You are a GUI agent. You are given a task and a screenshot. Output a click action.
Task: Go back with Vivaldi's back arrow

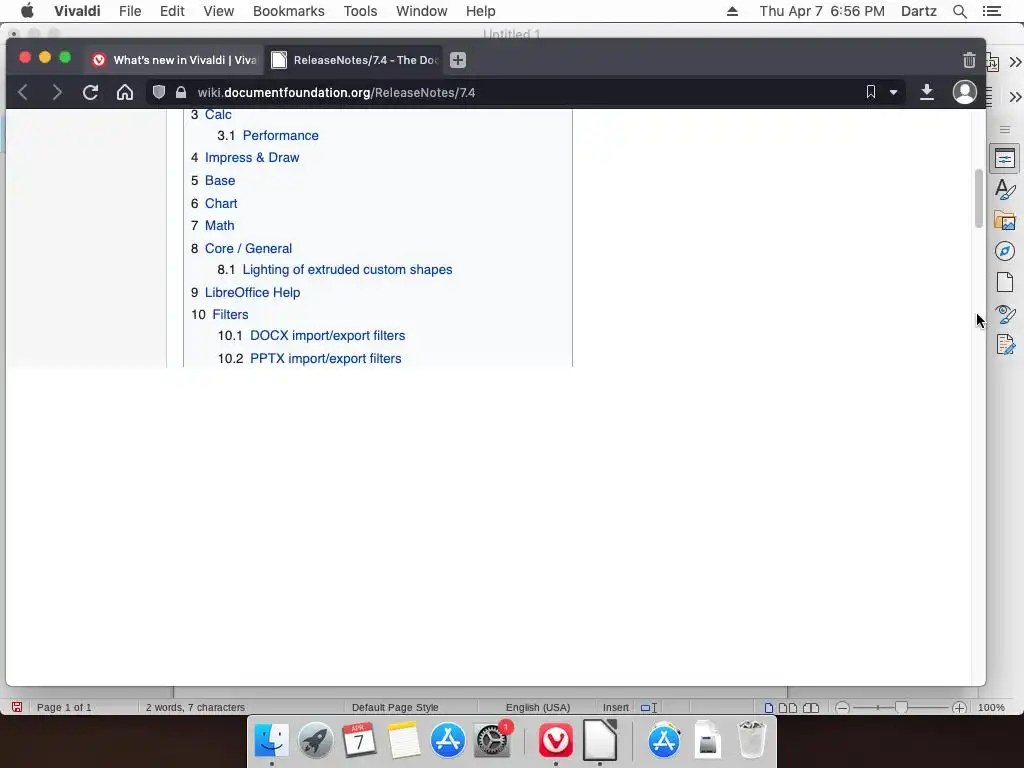[x=23, y=92]
